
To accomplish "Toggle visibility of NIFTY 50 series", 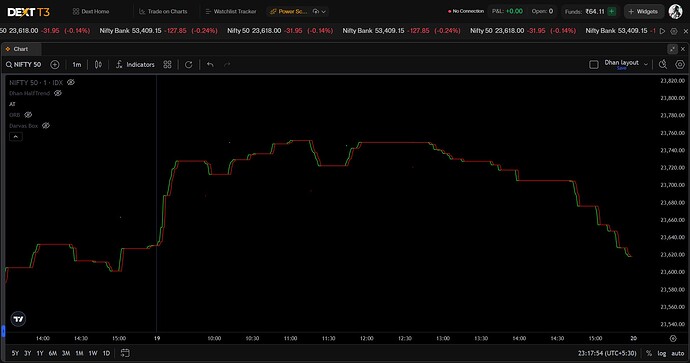I will (70, 82).
